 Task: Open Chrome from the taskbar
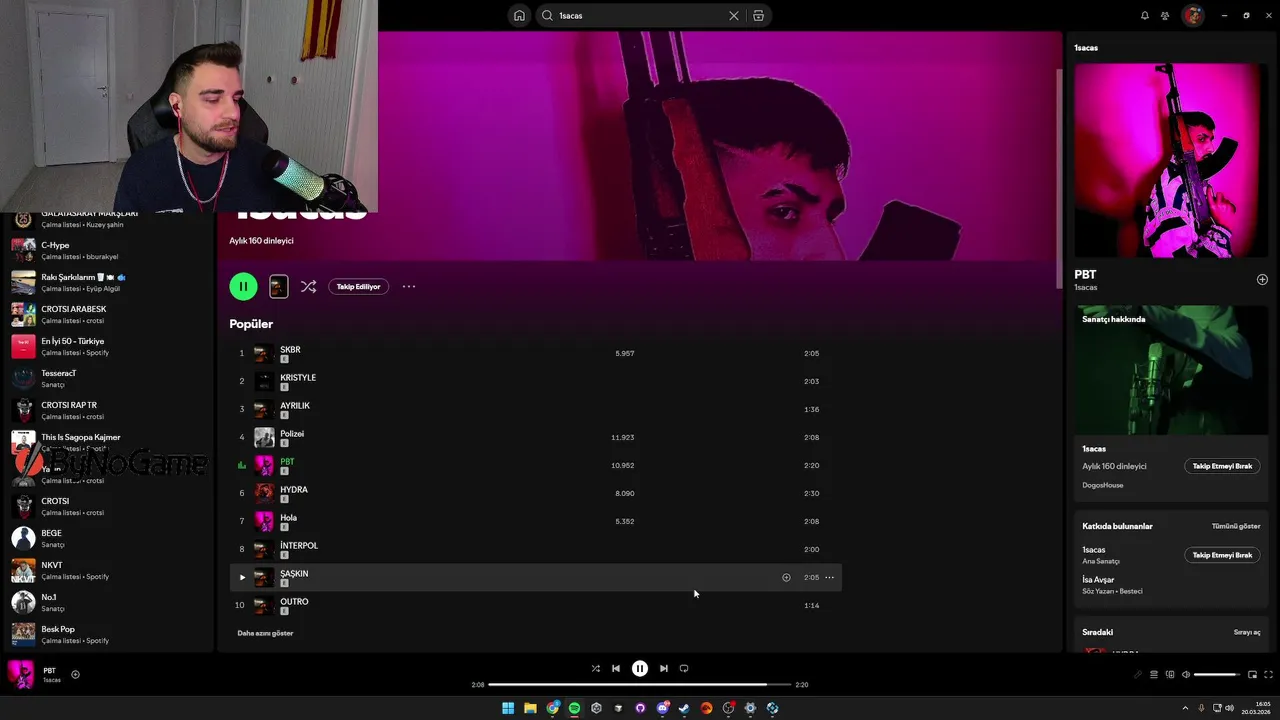coord(552,708)
